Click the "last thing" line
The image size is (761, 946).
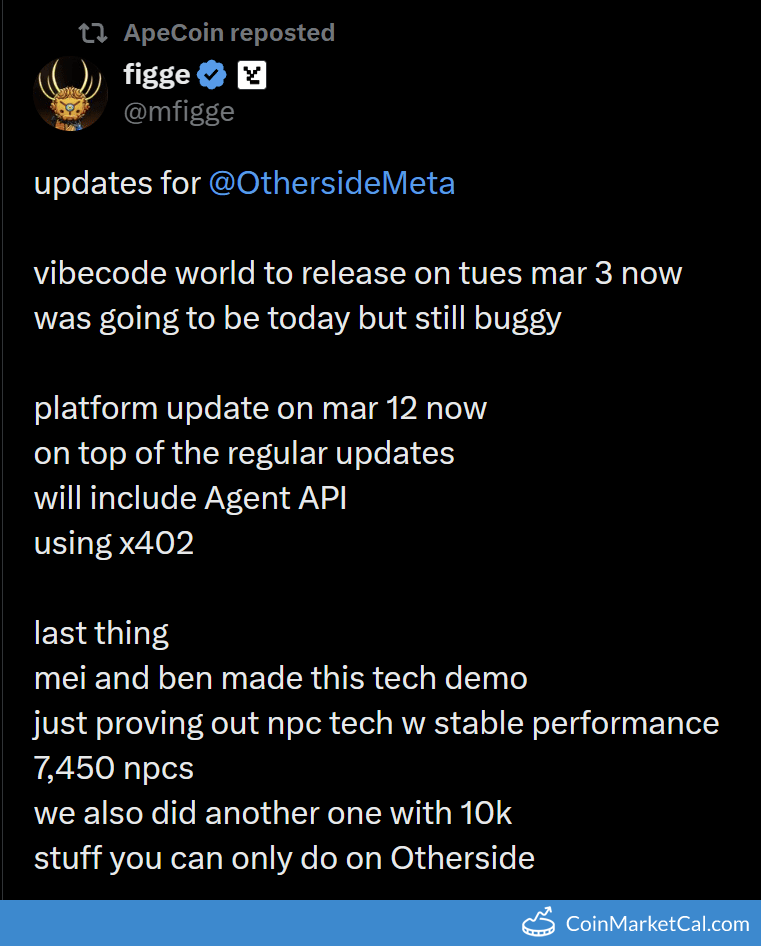[101, 633]
